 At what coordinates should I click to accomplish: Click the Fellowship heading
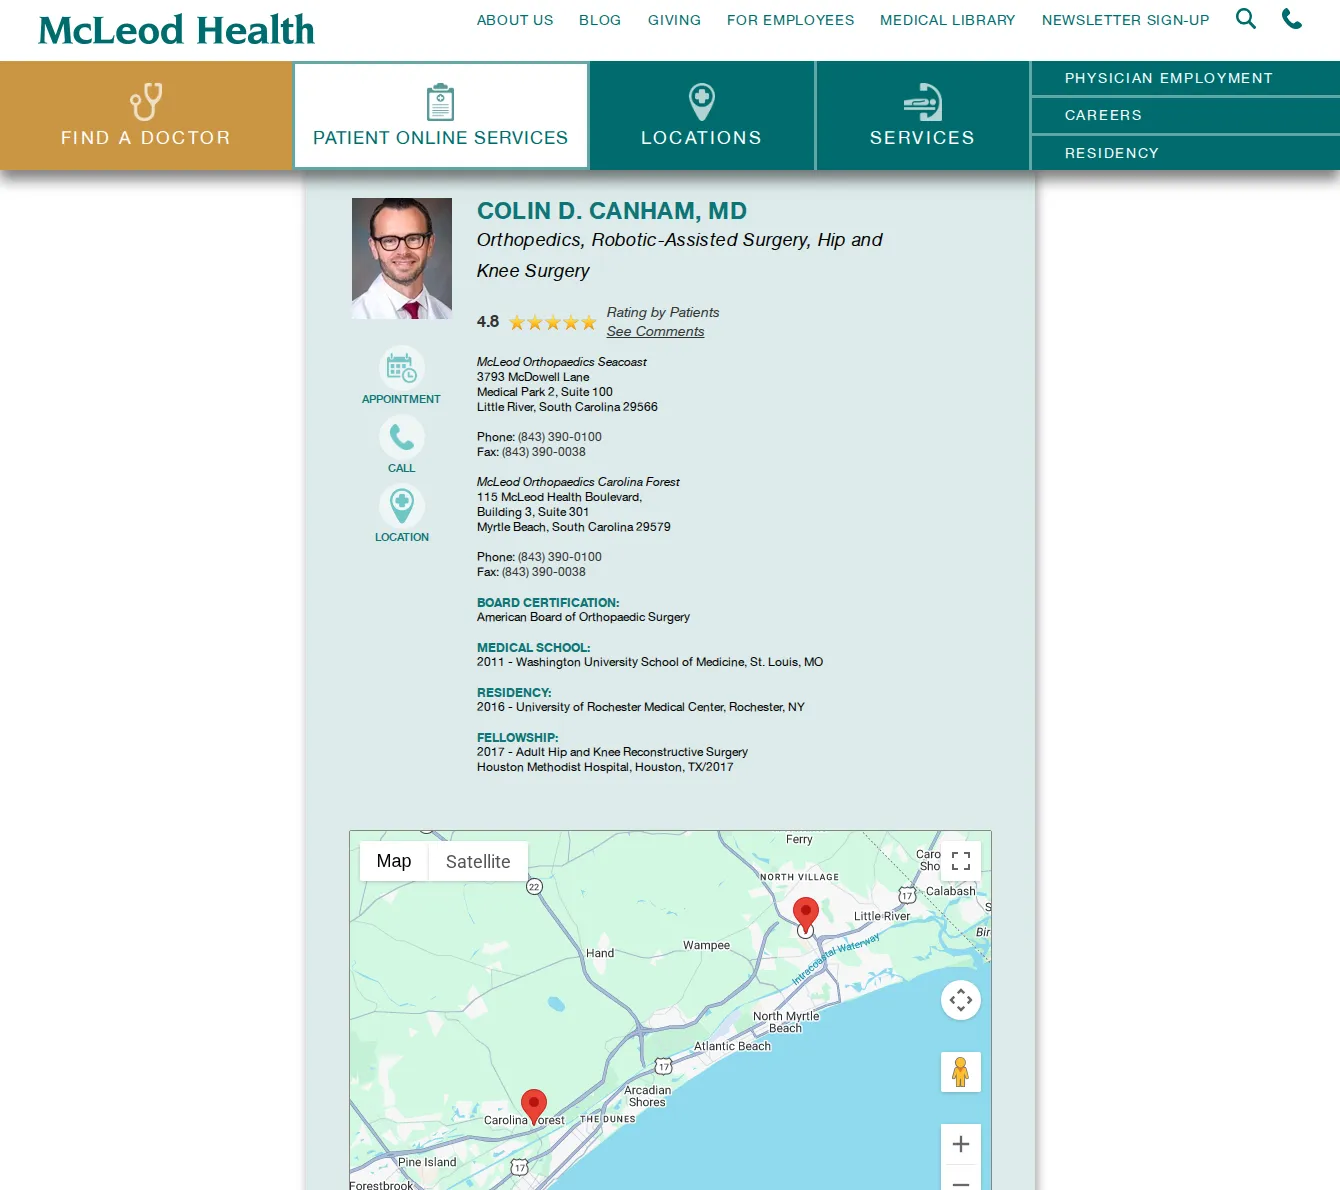(x=518, y=738)
